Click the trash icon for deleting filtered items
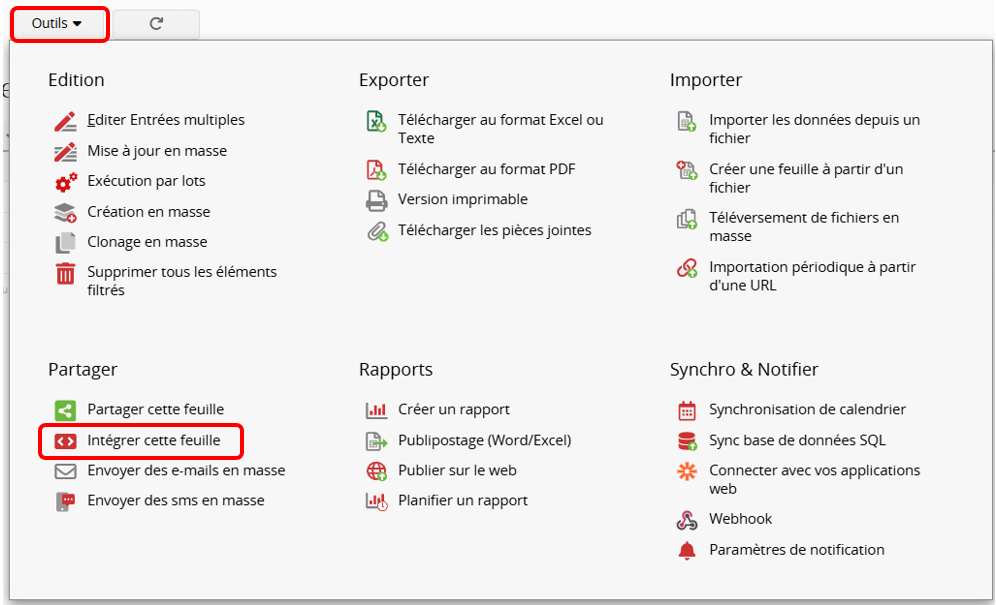 tap(65, 274)
